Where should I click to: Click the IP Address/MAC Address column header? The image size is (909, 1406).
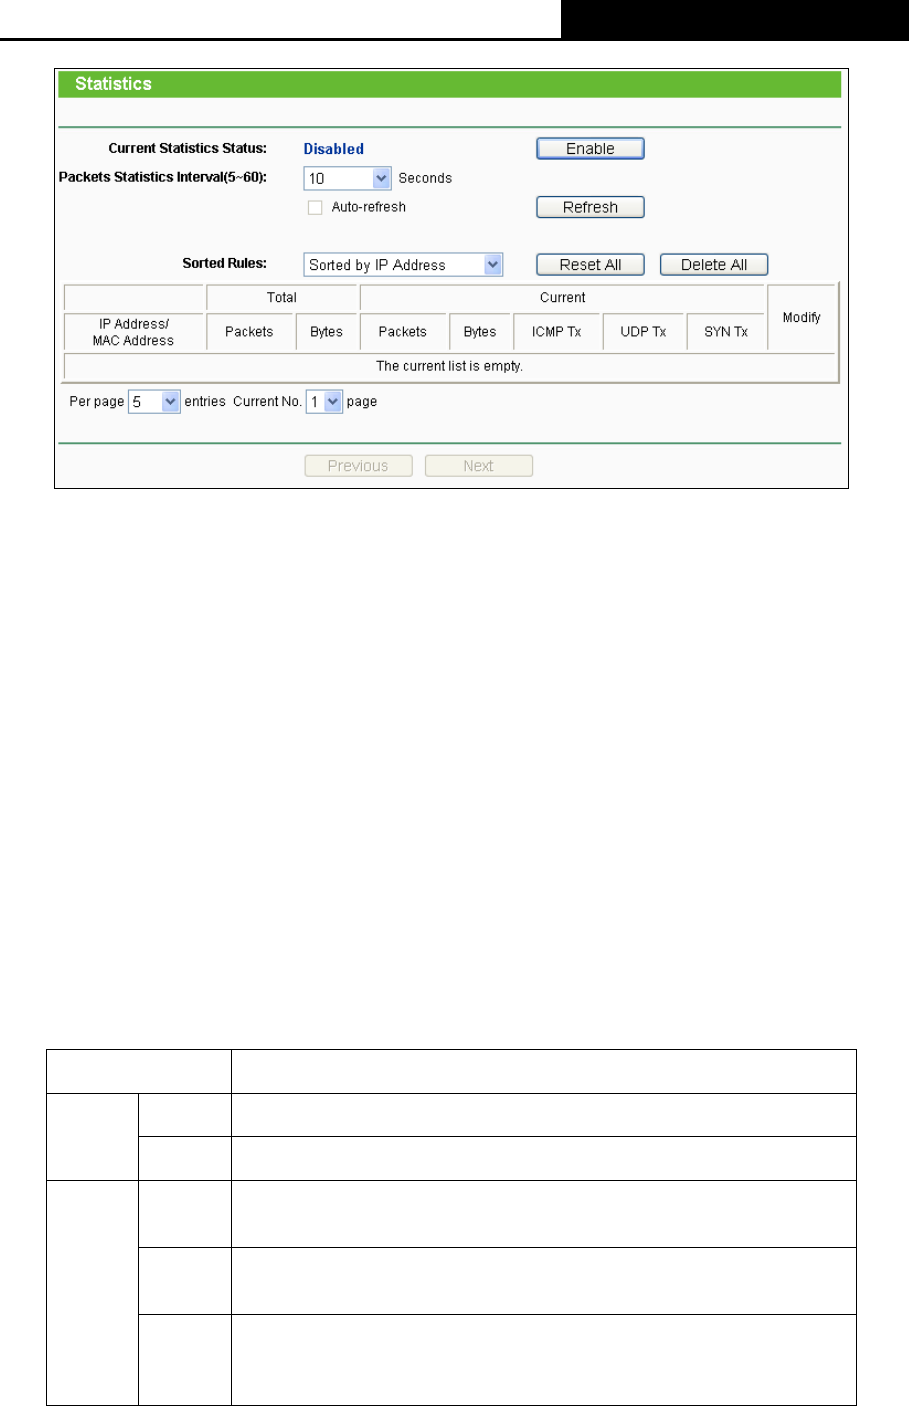pyautogui.click(x=133, y=332)
